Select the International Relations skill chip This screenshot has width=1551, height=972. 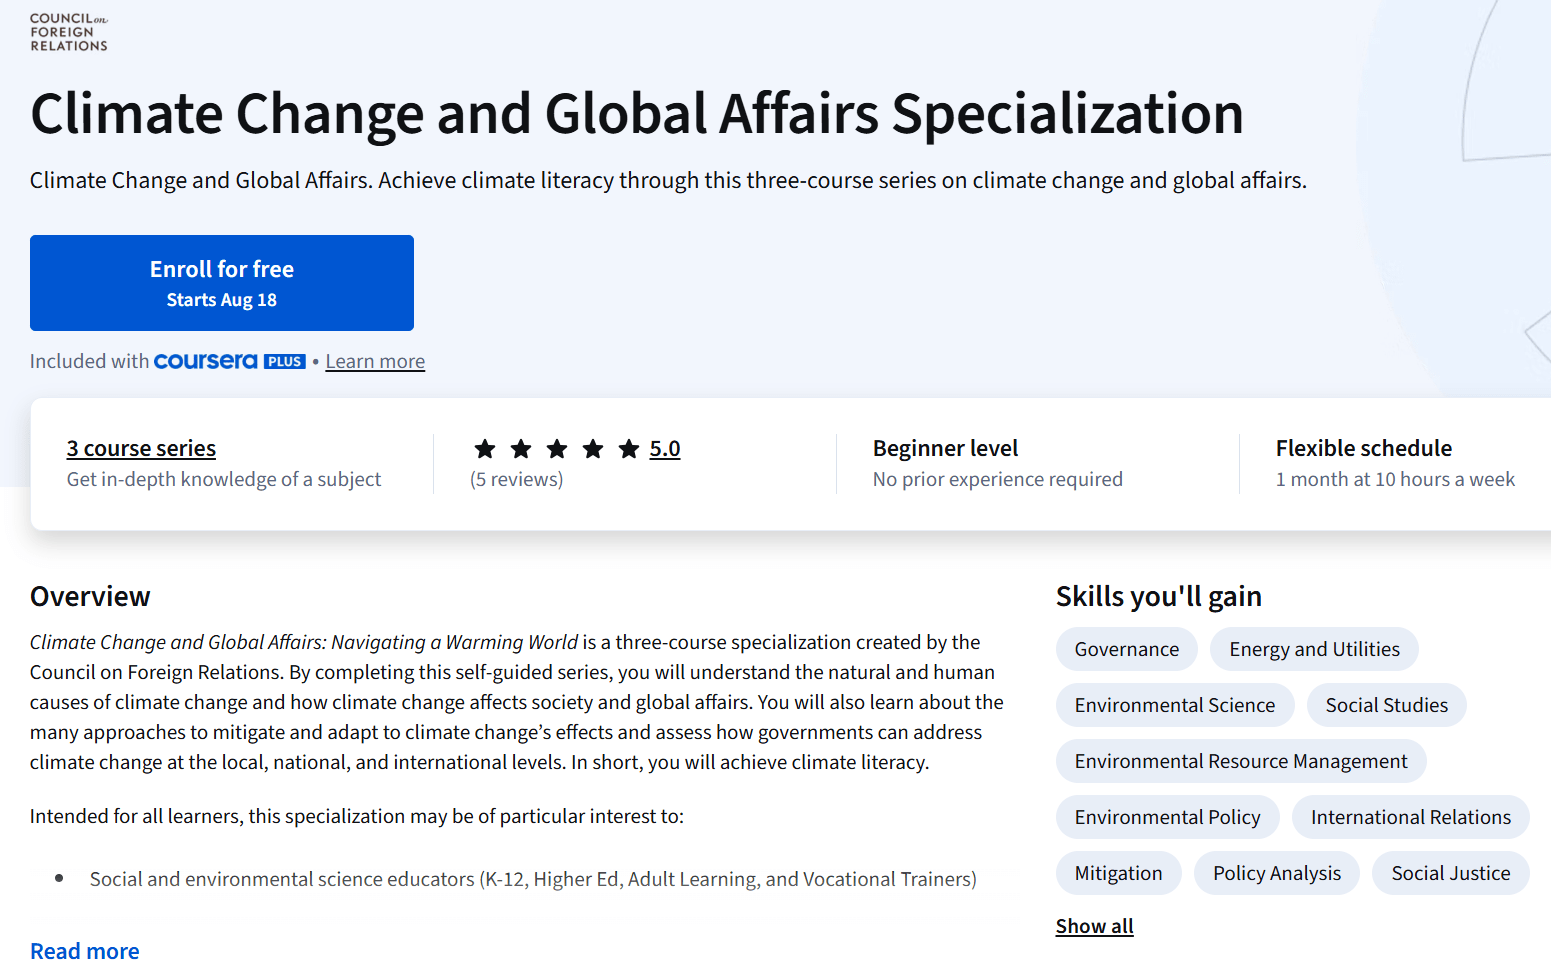(1410, 817)
